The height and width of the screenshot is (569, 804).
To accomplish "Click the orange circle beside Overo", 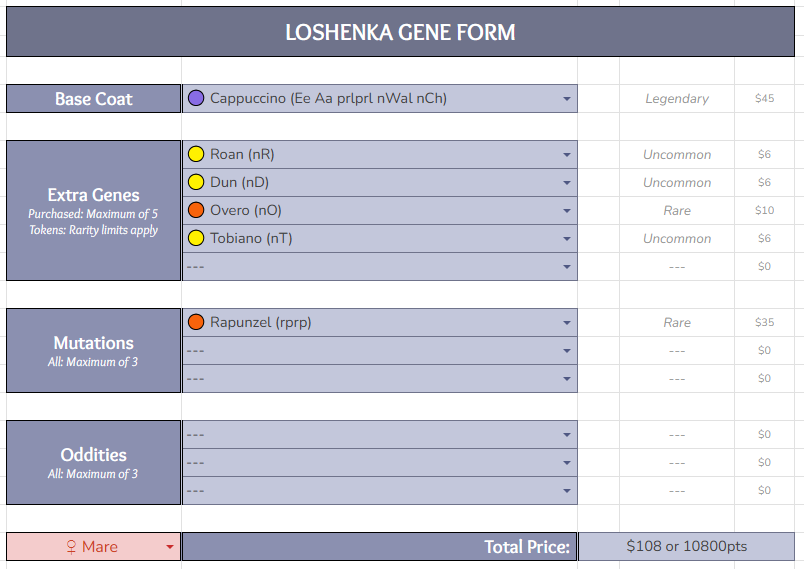I will tap(196, 211).
